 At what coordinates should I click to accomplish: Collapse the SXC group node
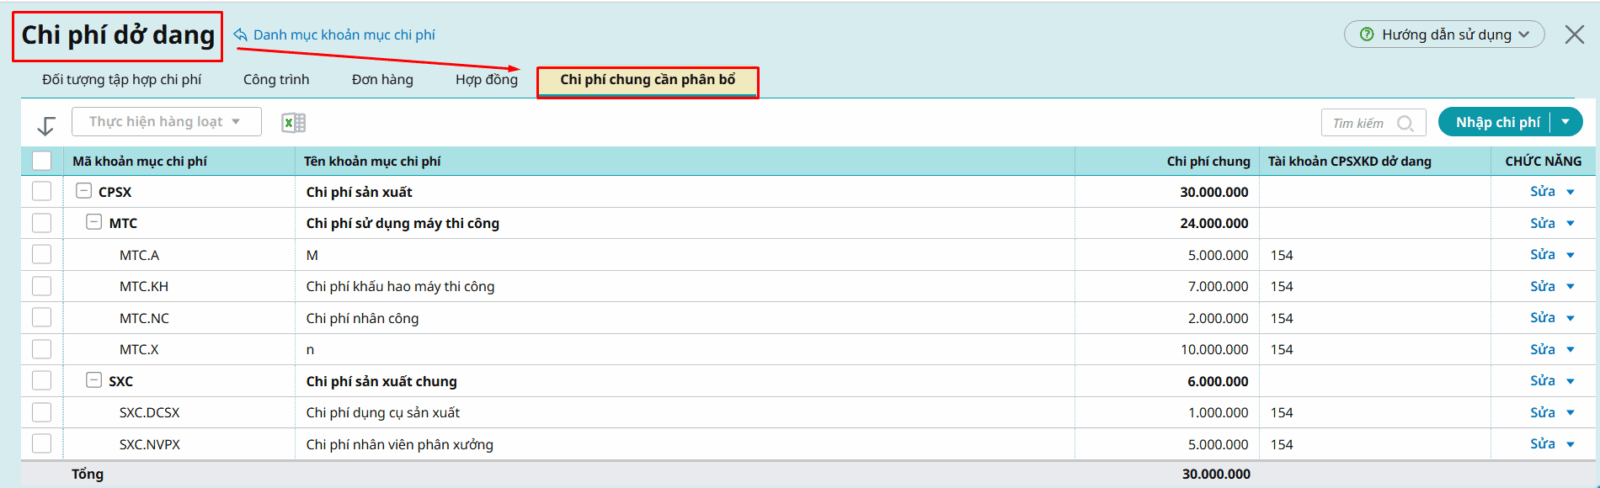[x=94, y=381]
